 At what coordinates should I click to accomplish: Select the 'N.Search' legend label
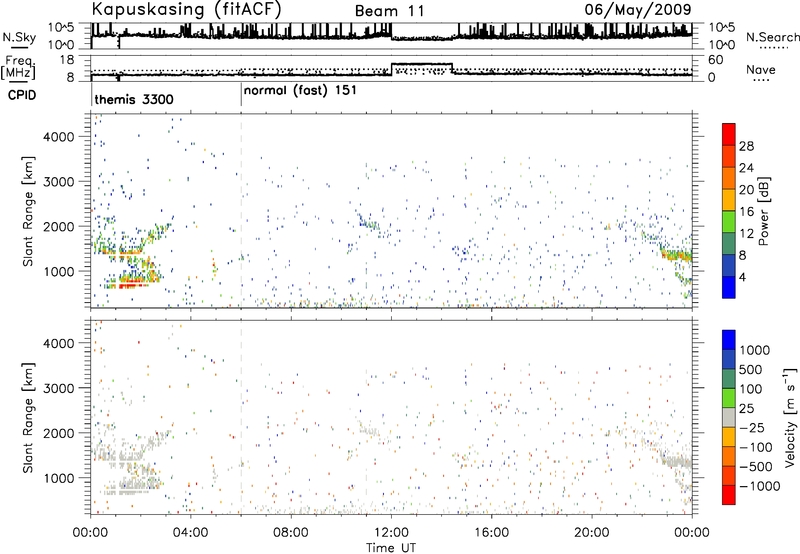coord(772,37)
